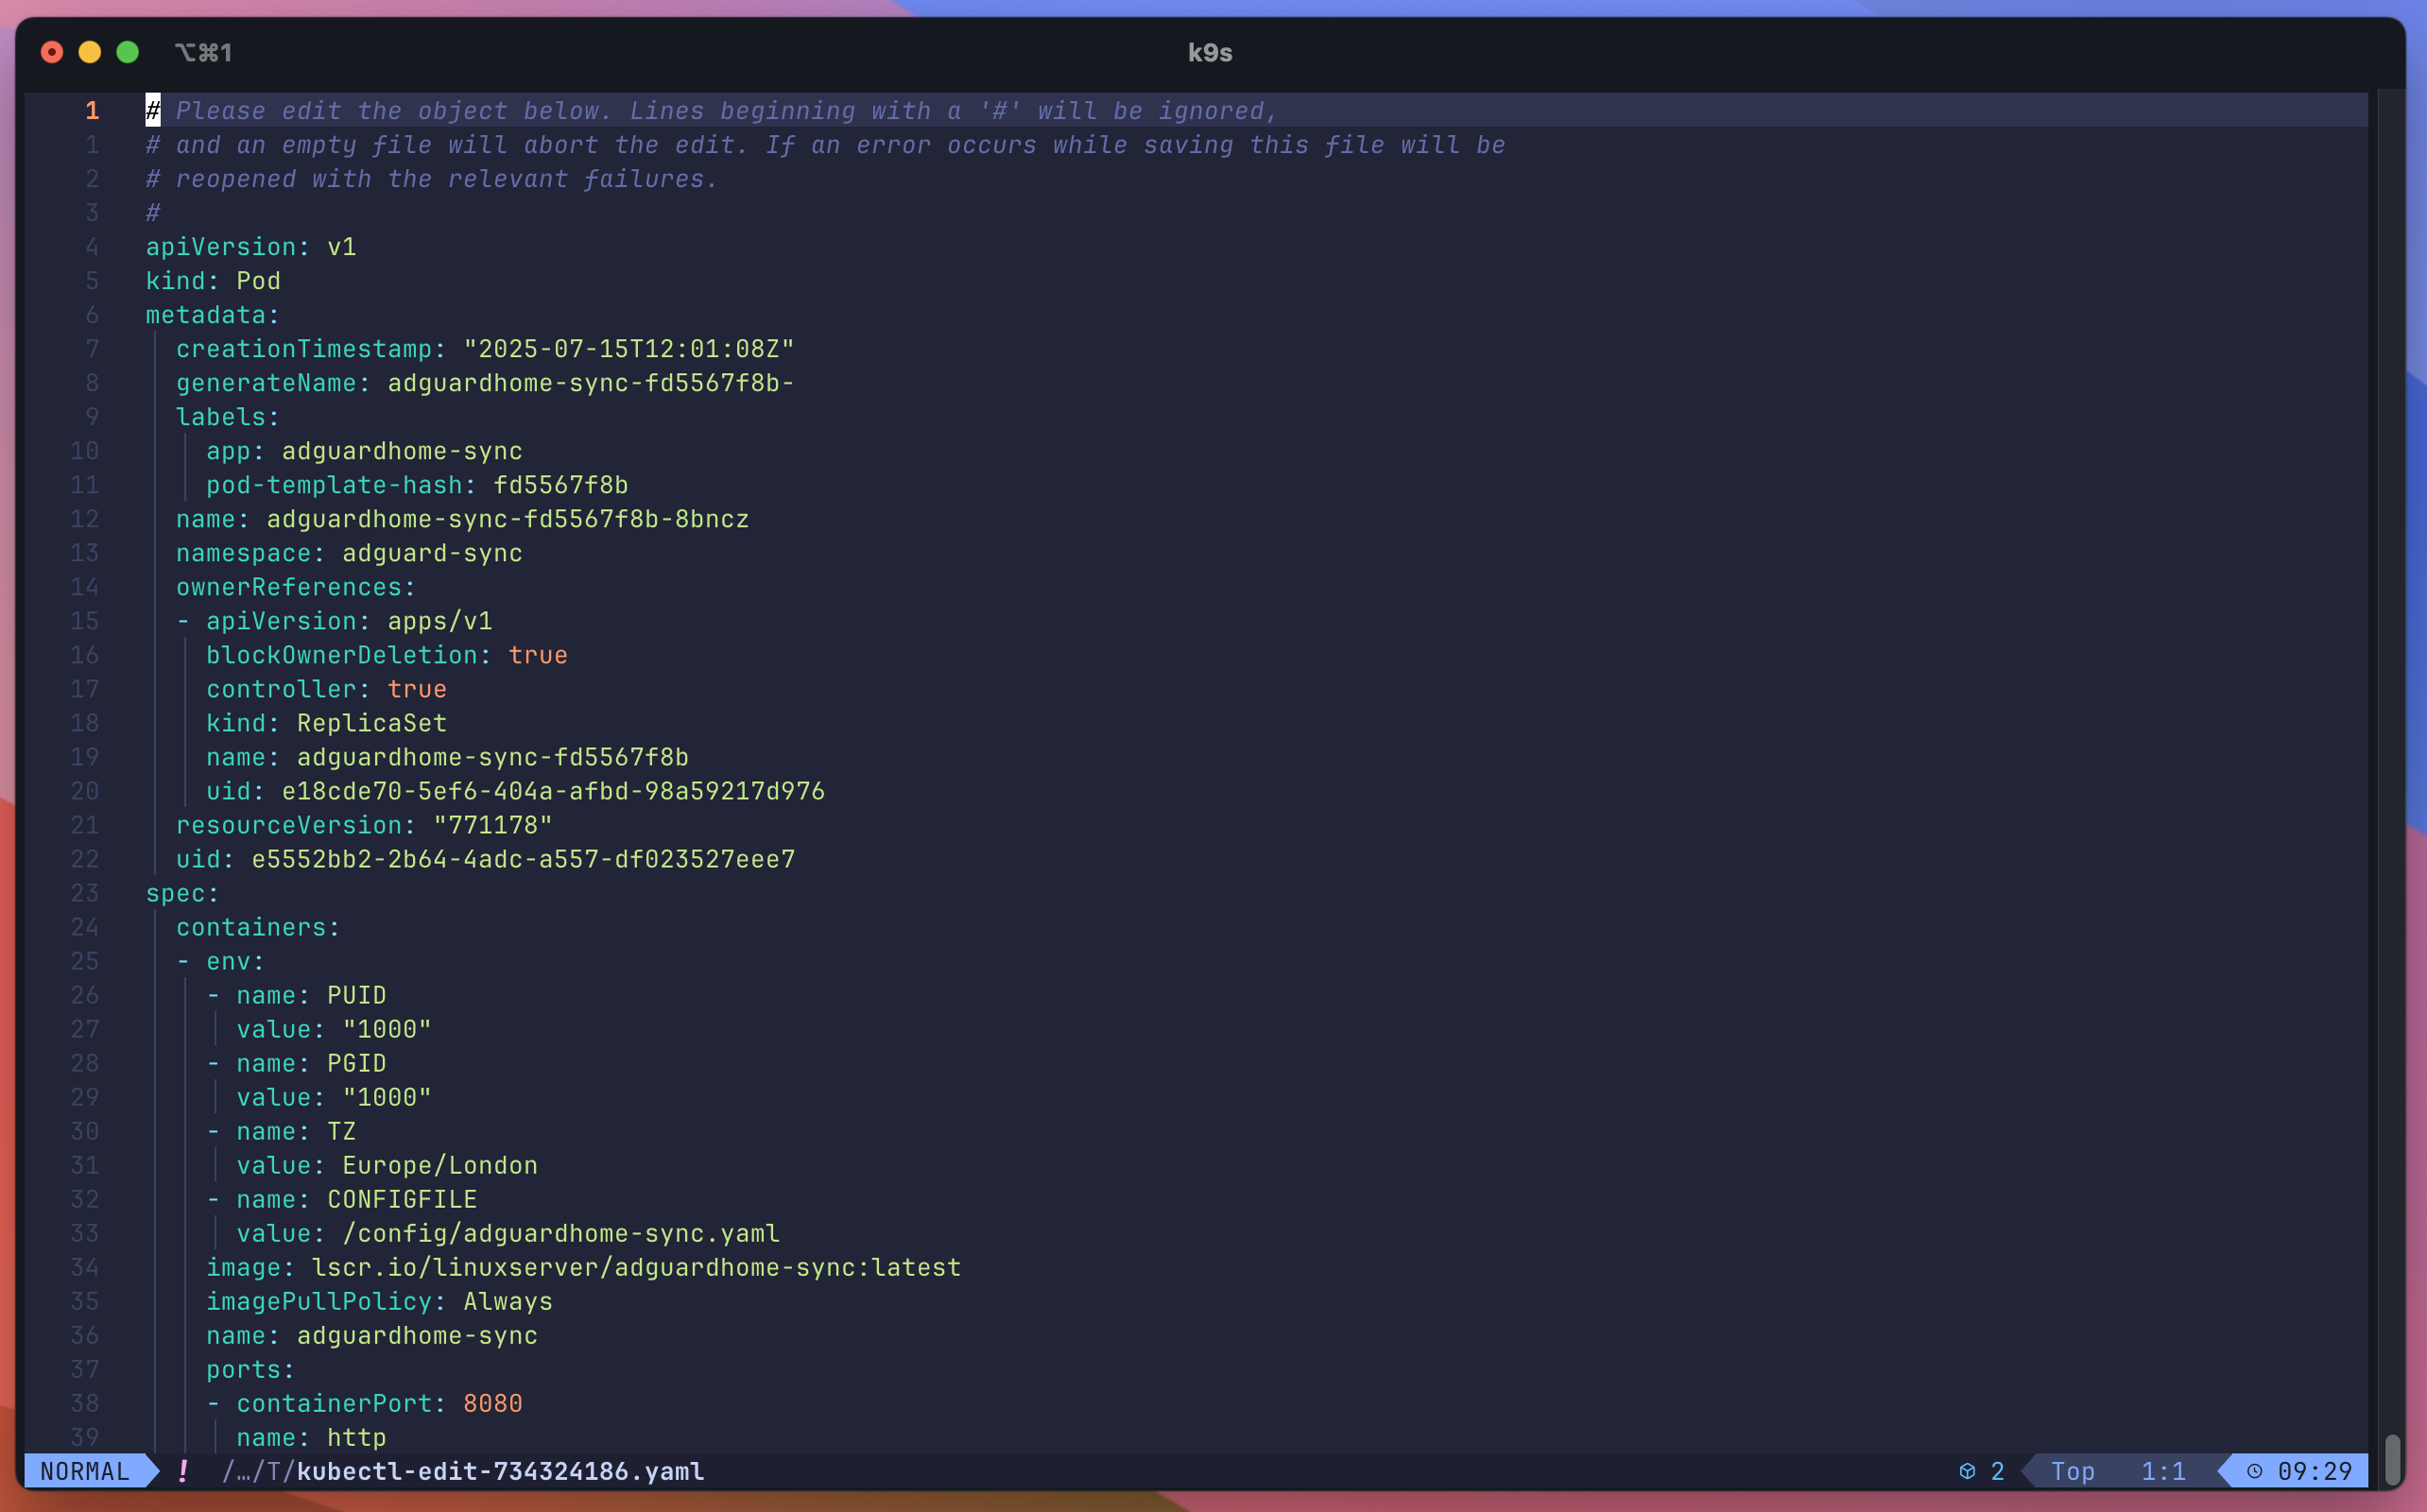Click the /config/adguardhome-sync.yaml value
Image resolution: width=2427 pixels, height=1512 pixels.
tap(561, 1233)
